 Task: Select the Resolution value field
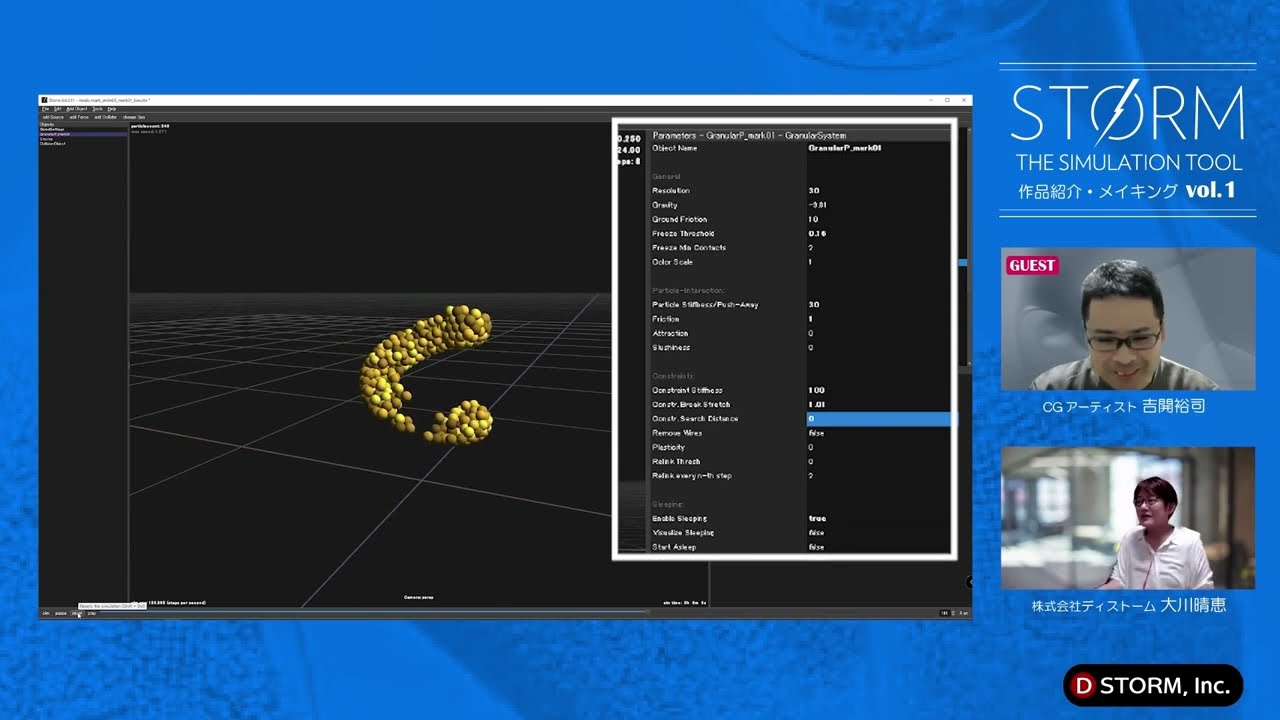click(x=880, y=191)
